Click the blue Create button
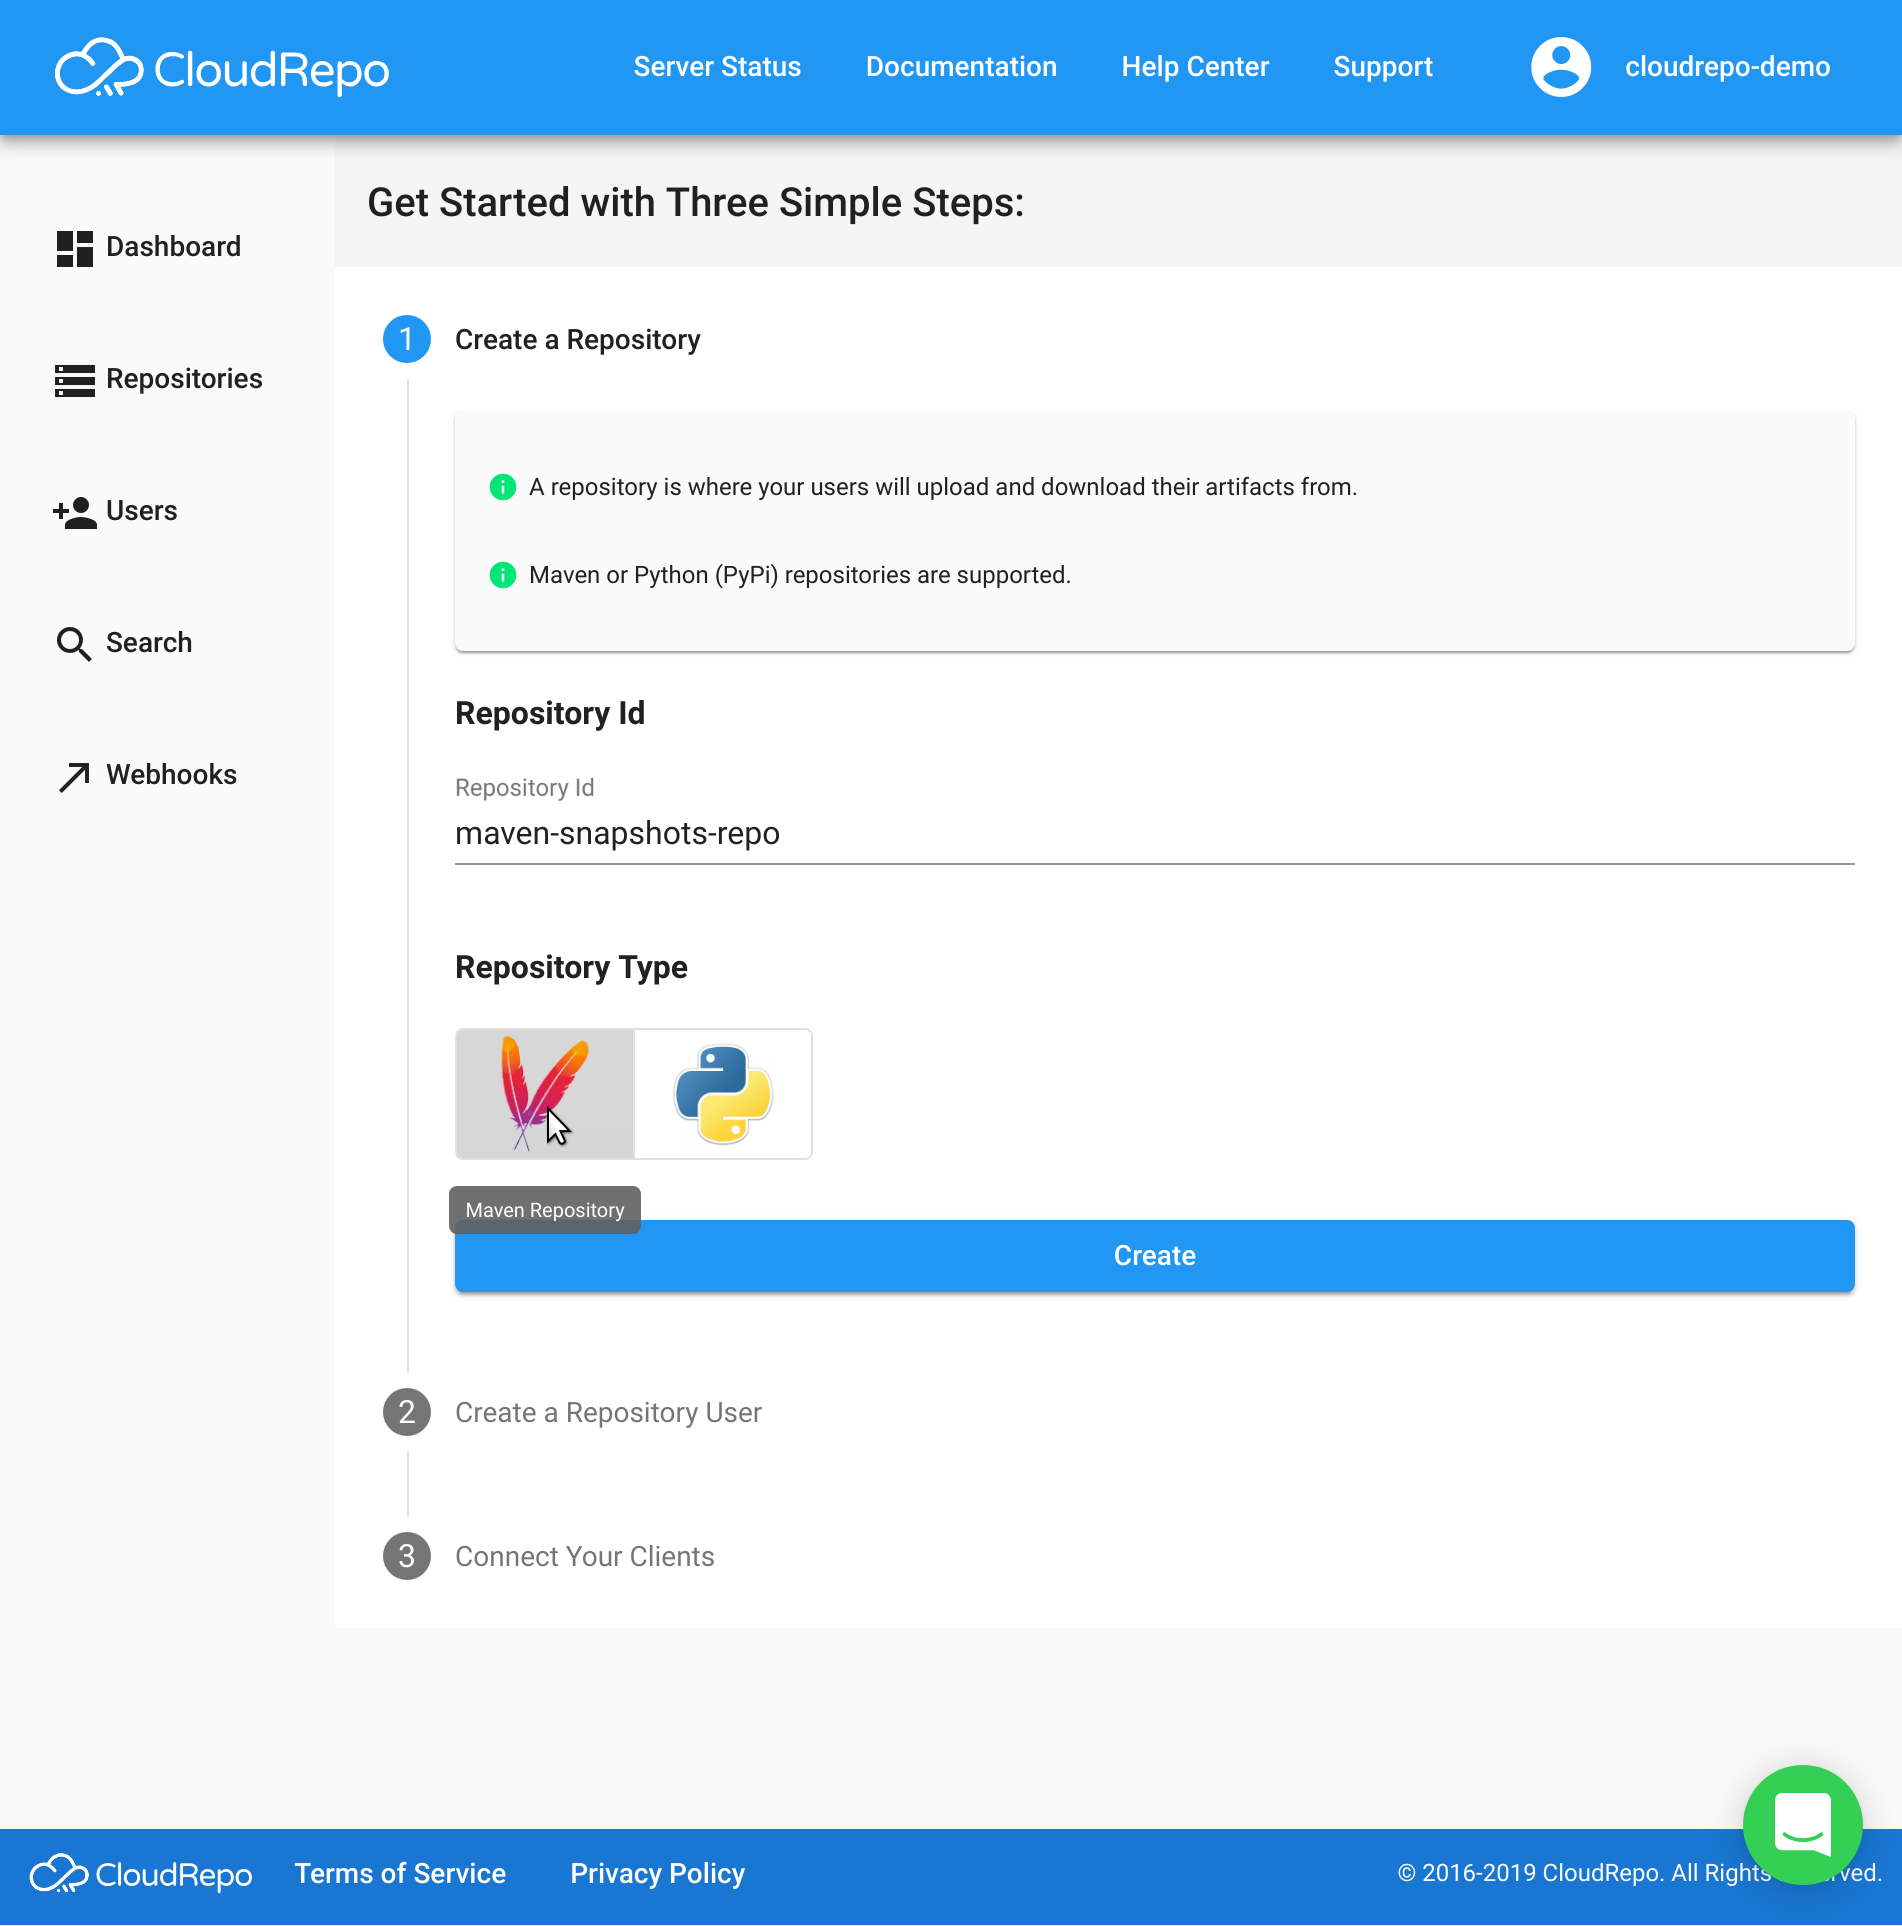Viewport: 1902px width, 1926px height. pyautogui.click(x=1154, y=1256)
